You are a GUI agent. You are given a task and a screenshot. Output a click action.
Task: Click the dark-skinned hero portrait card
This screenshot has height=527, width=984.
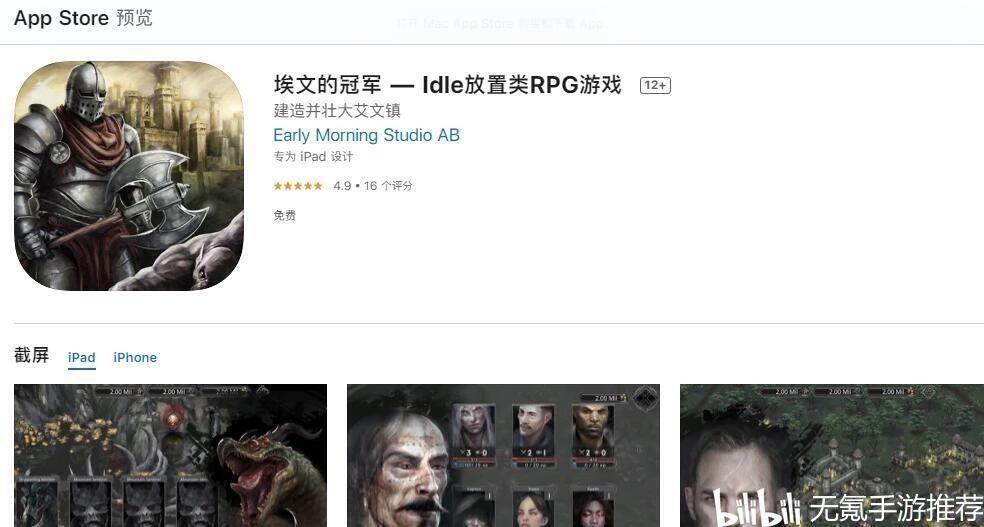[592, 435]
